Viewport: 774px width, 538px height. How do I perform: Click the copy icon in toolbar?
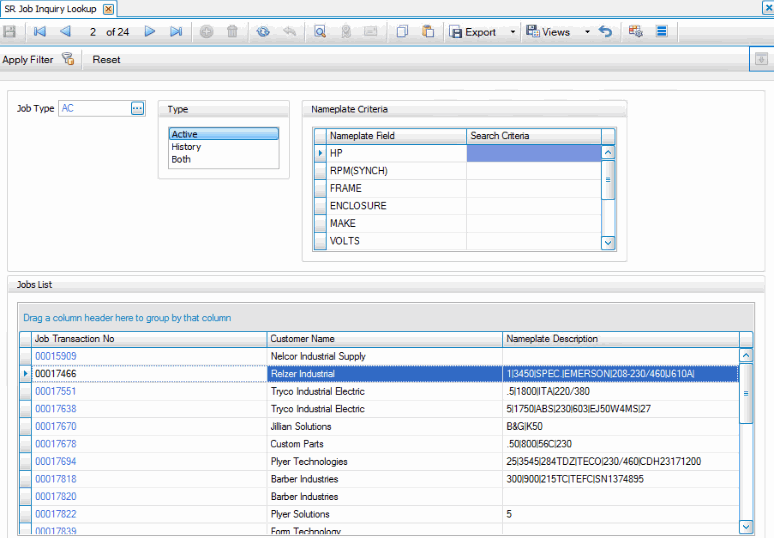pos(402,32)
